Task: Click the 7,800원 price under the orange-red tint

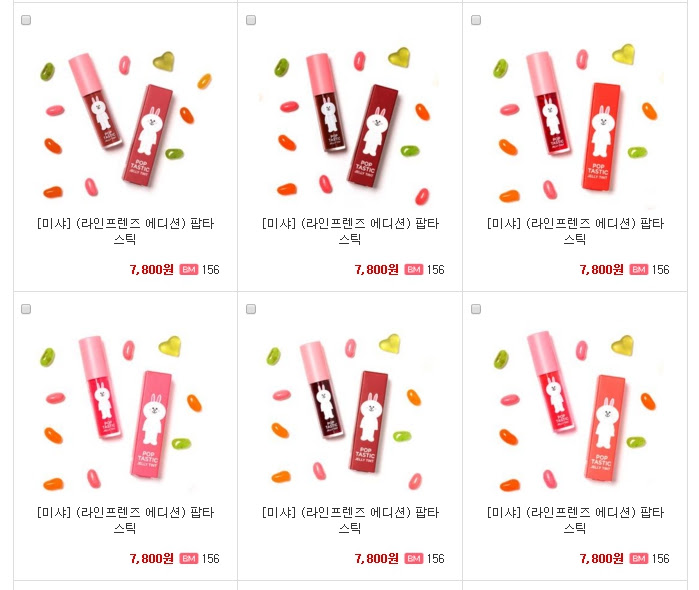Action: coord(601,269)
